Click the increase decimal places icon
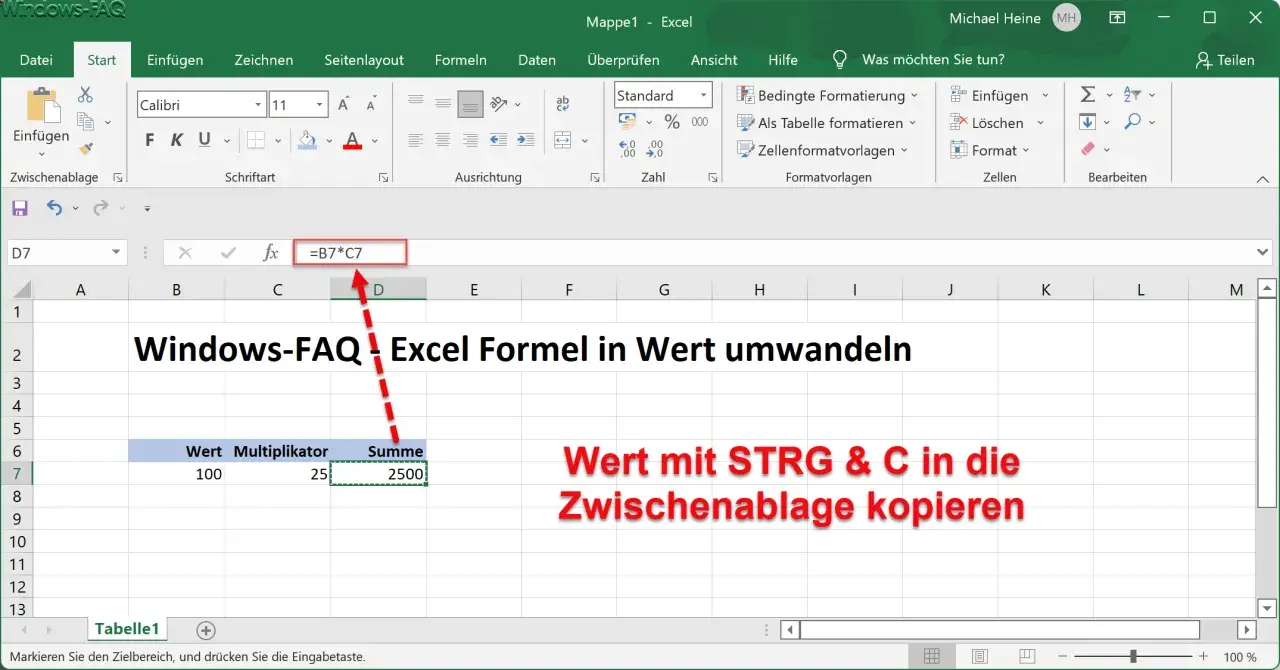 tap(628, 150)
